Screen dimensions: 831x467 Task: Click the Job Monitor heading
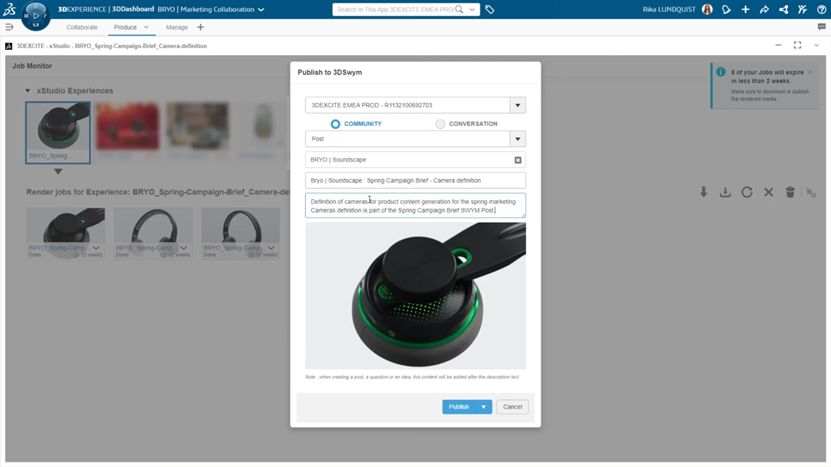pos(32,66)
